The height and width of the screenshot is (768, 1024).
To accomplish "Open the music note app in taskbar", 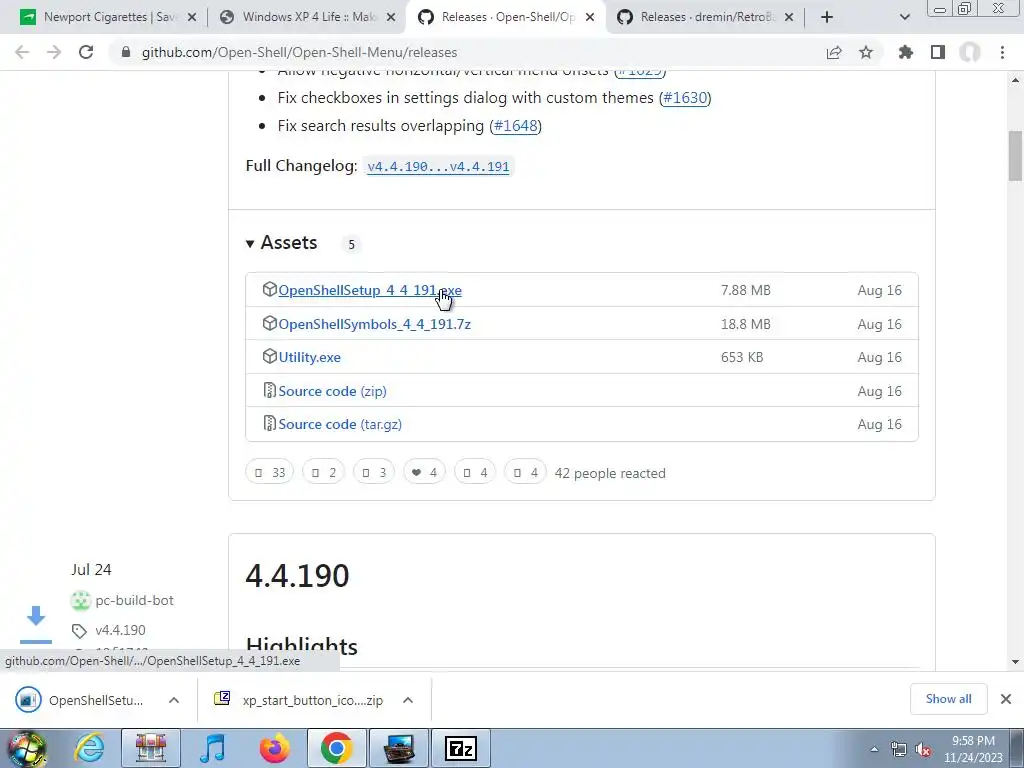I will [x=212, y=748].
